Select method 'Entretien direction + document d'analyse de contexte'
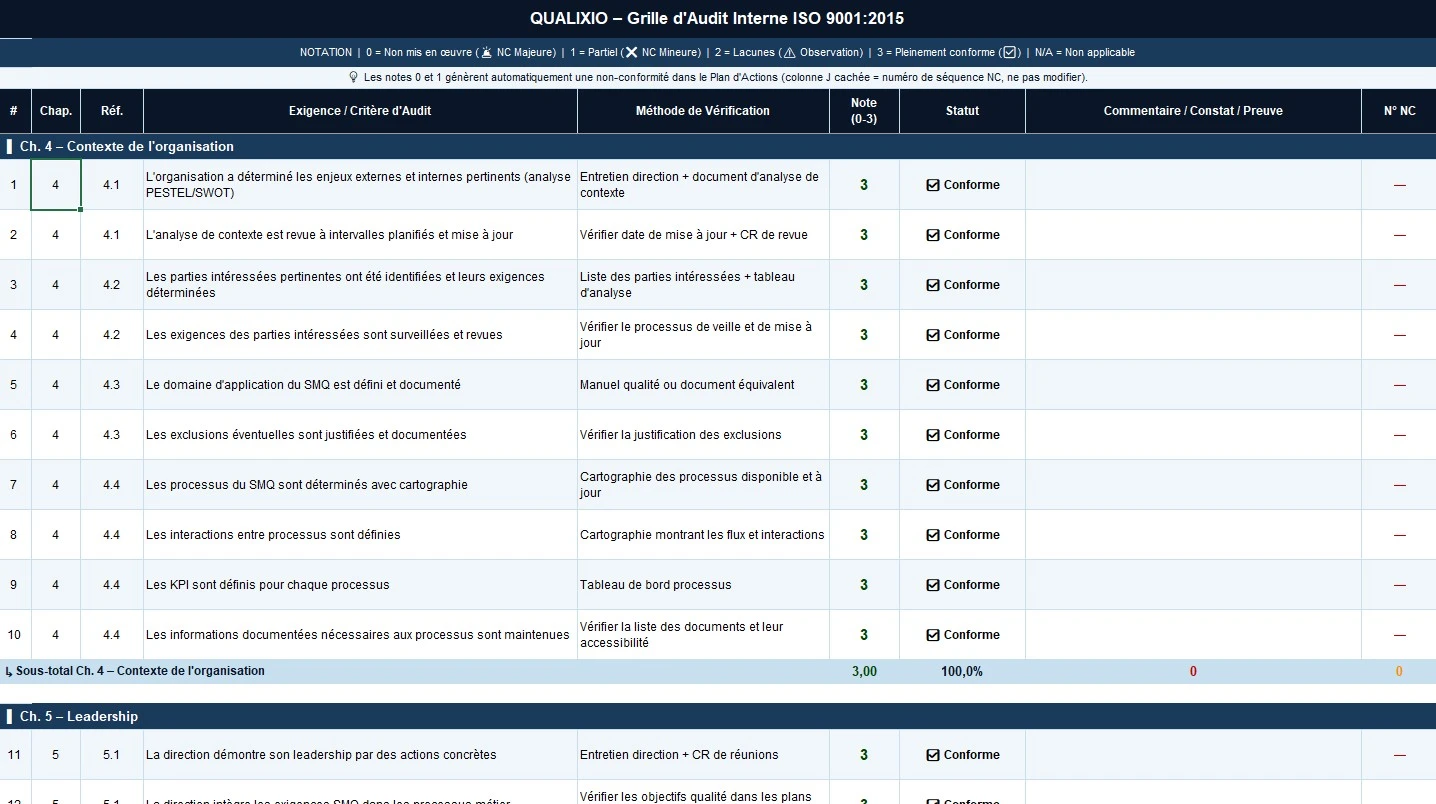The height and width of the screenshot is (804, 1436). (x=703, y=185)
